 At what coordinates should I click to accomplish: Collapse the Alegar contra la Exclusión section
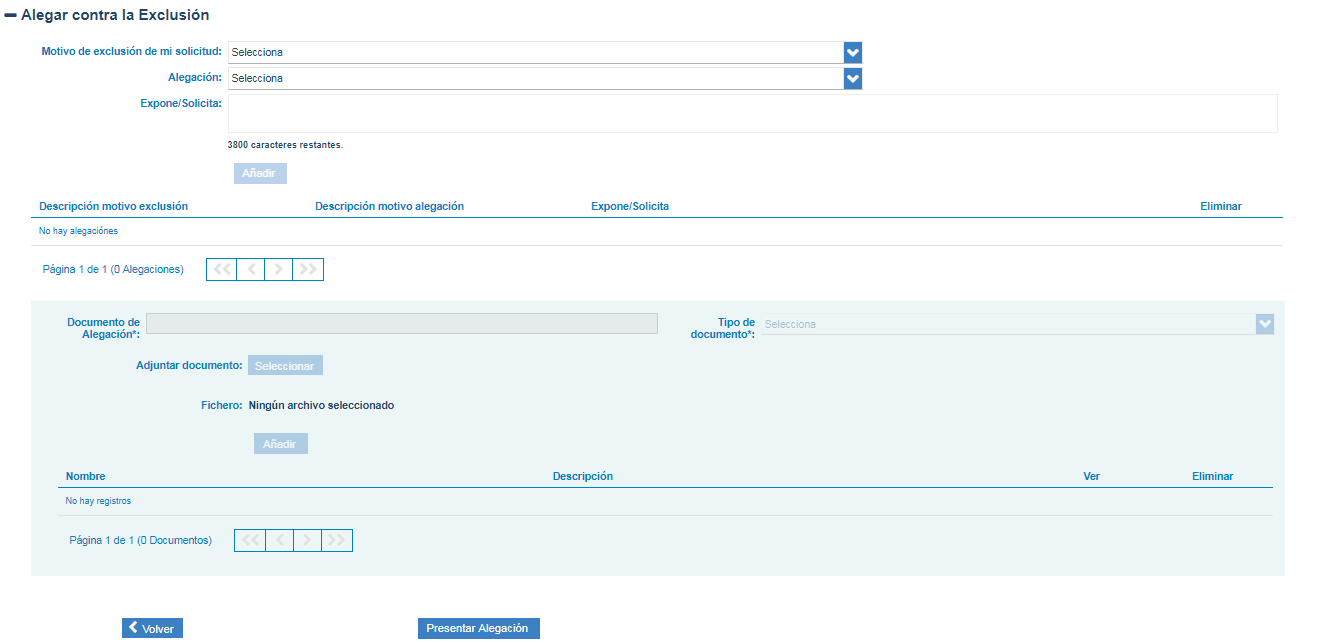point(11,16)
